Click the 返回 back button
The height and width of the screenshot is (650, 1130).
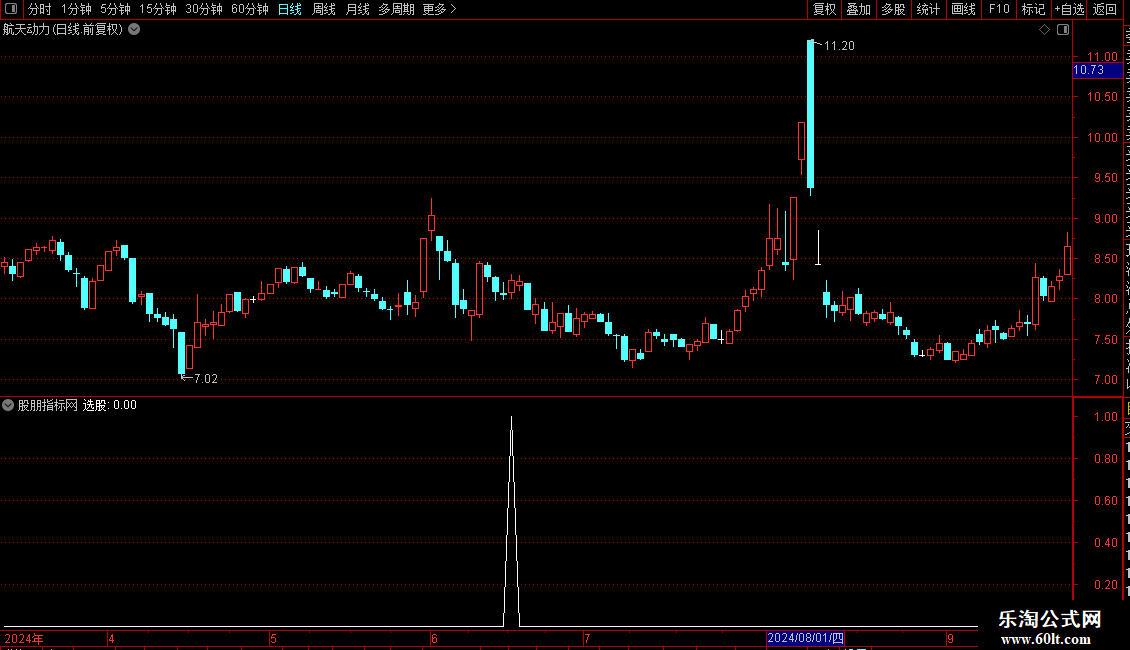click(1105, 9)
